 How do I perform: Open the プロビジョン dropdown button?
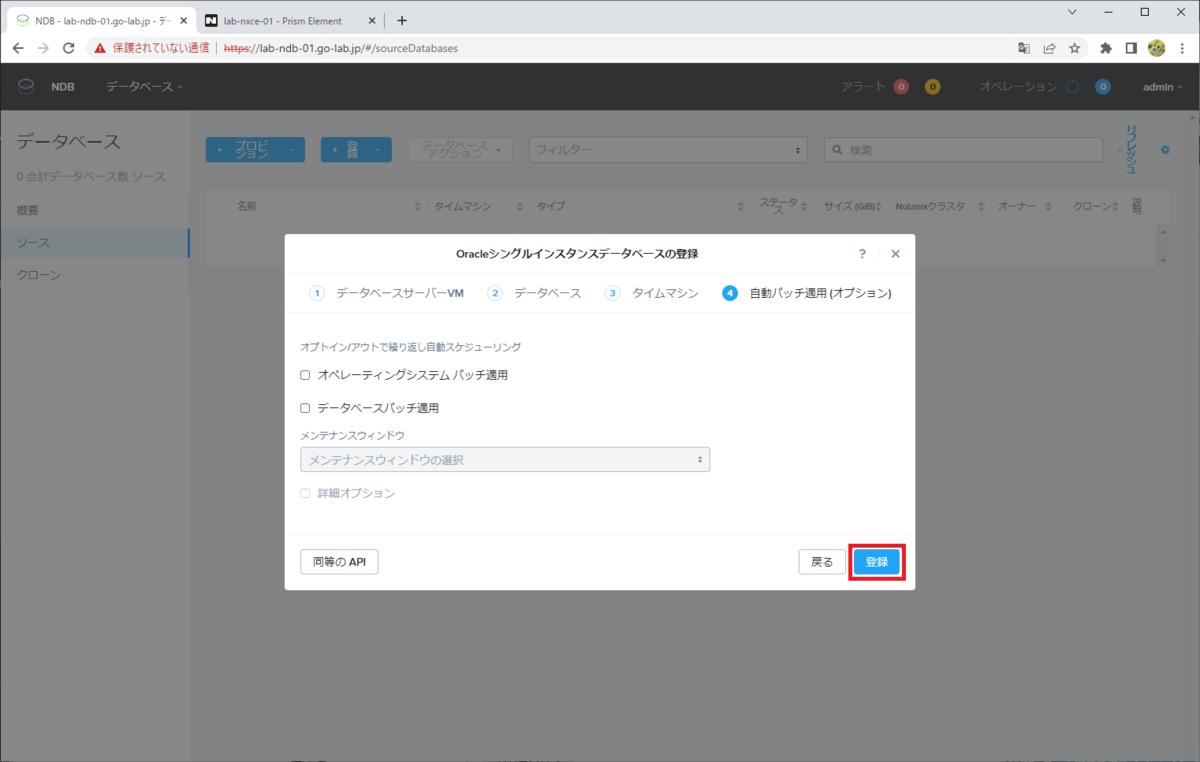click(255, 149)
